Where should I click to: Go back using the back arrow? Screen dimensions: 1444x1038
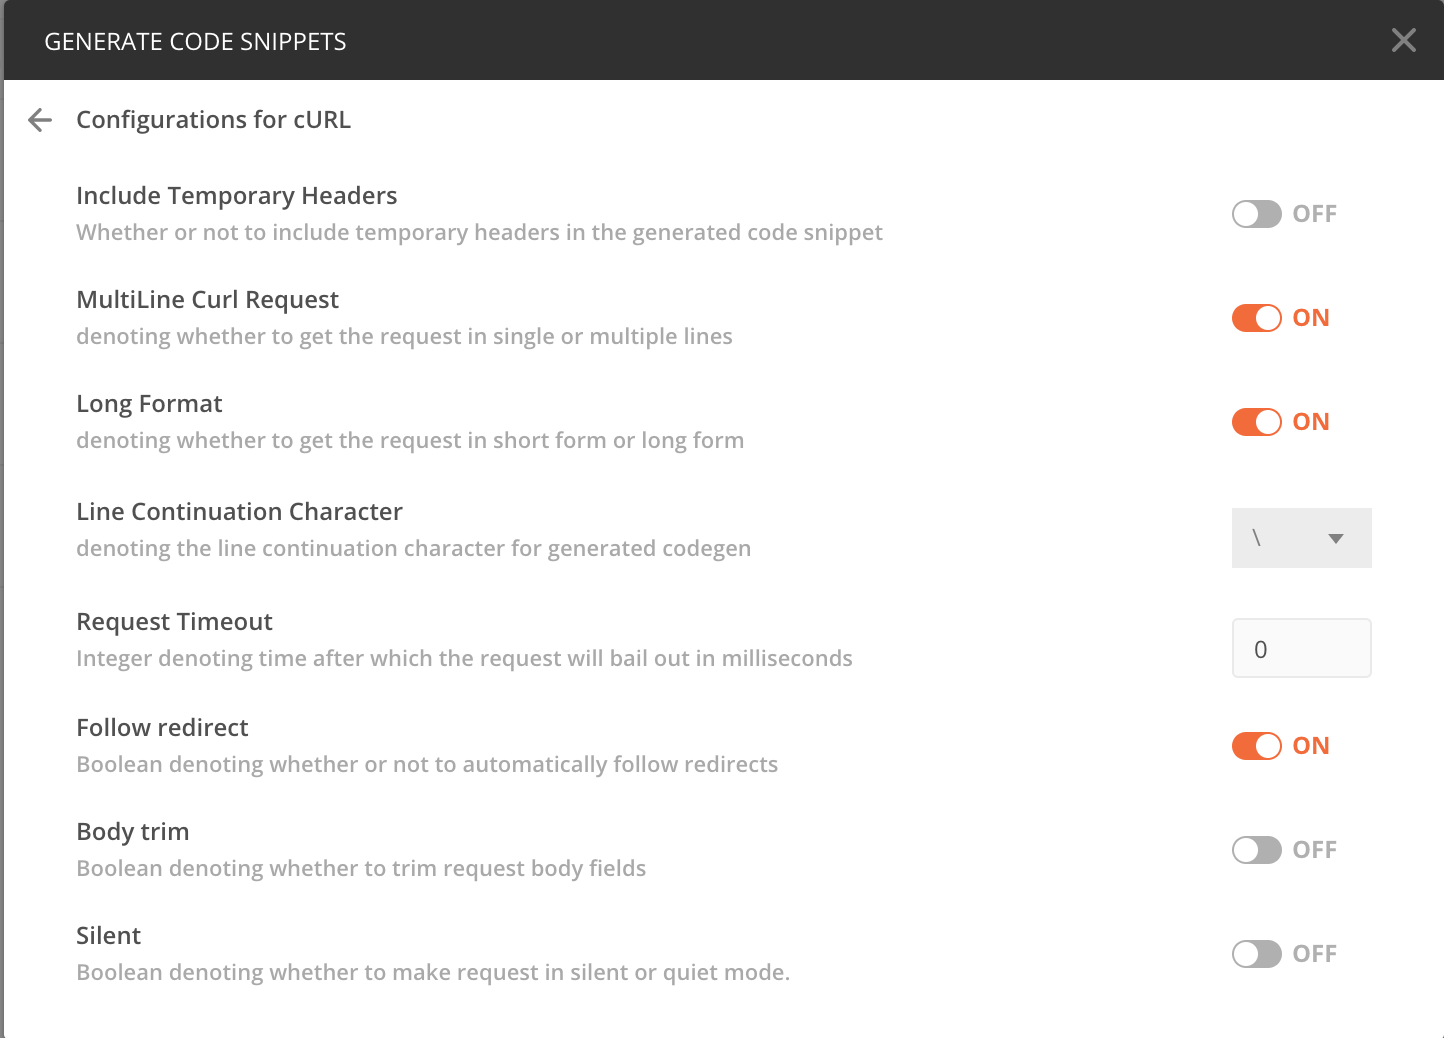[39, 120]
